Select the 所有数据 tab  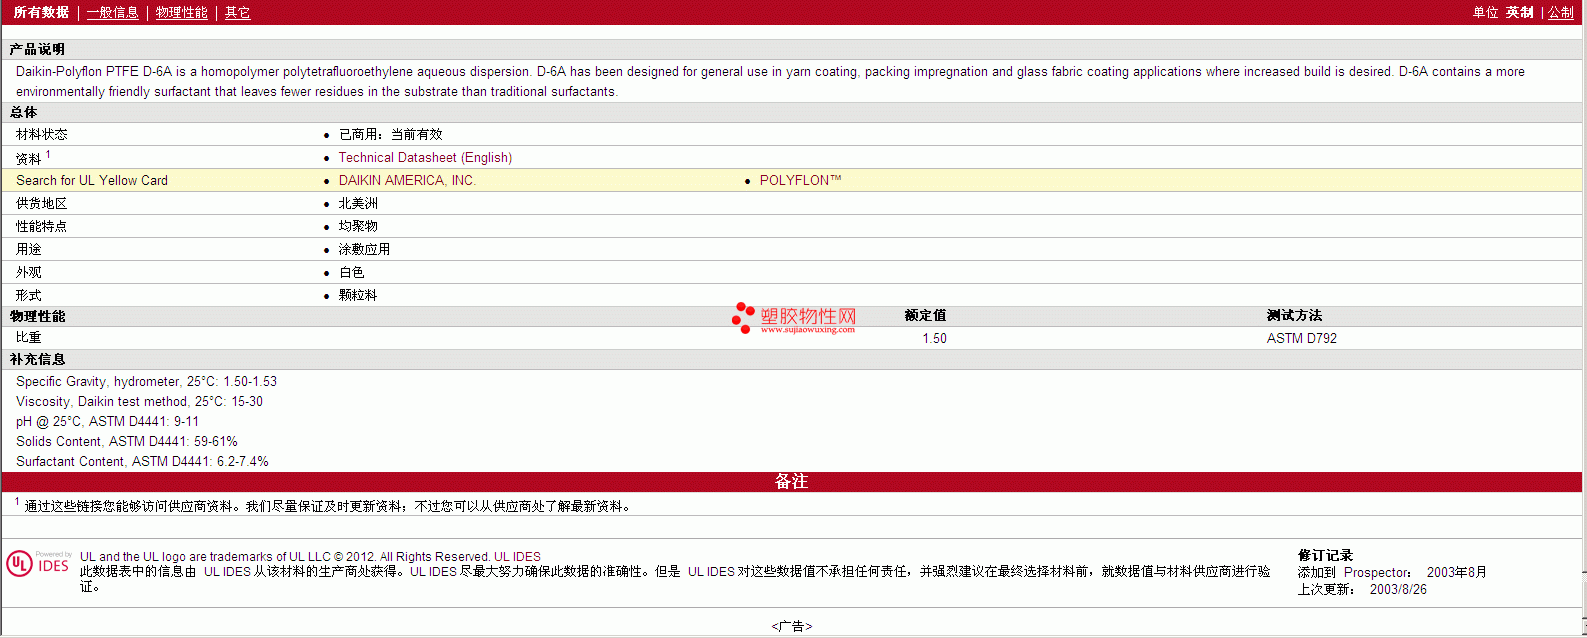click(x=41, y=12)
